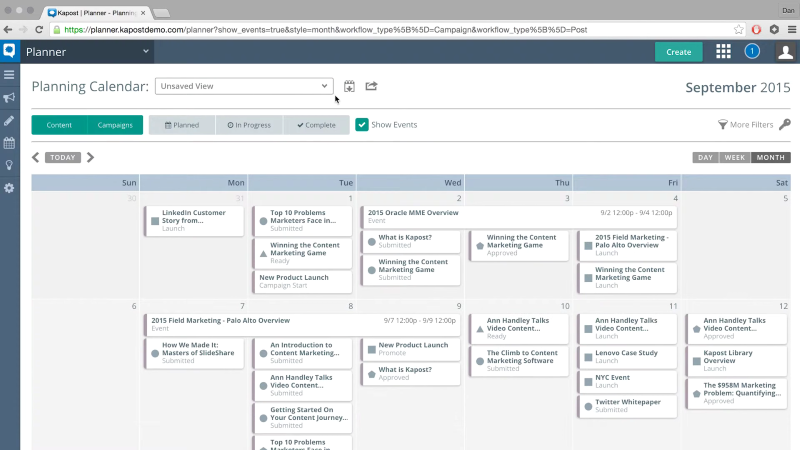Click the browser address bar URL
The width and height of the screenshot is (800, 450).
pos(326,30)
